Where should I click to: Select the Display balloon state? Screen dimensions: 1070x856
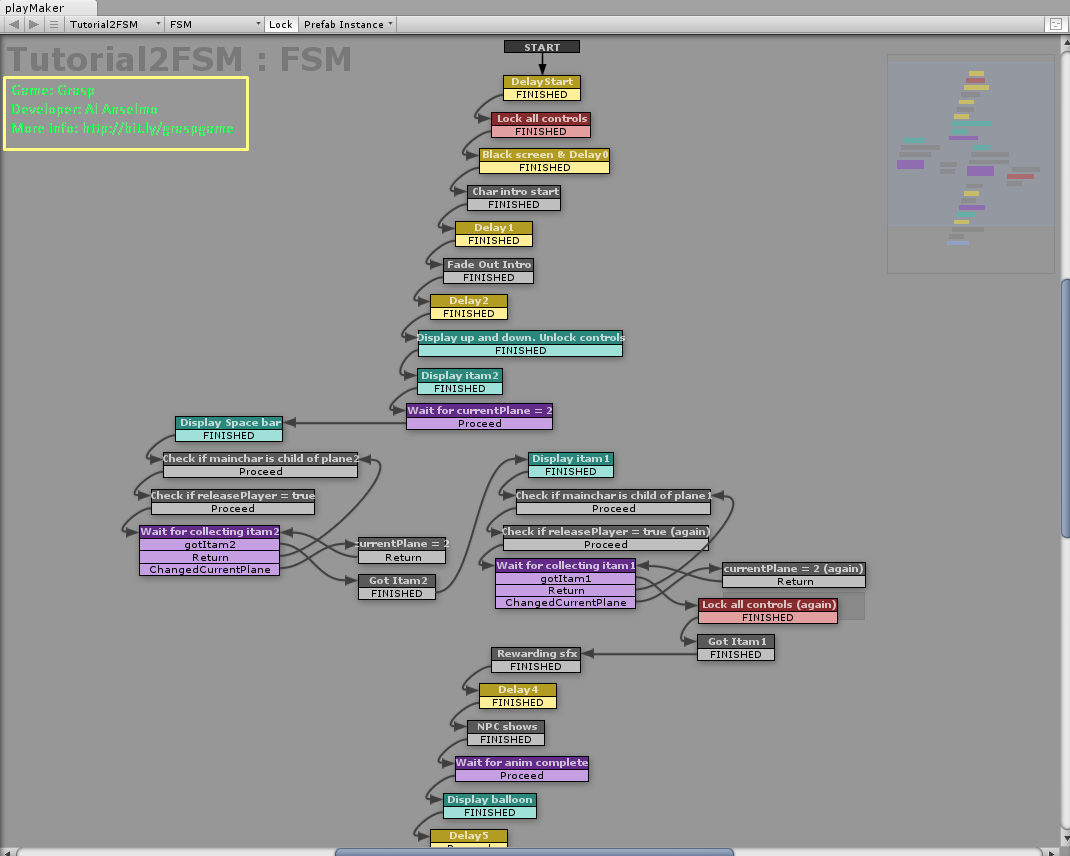(490, 800)
